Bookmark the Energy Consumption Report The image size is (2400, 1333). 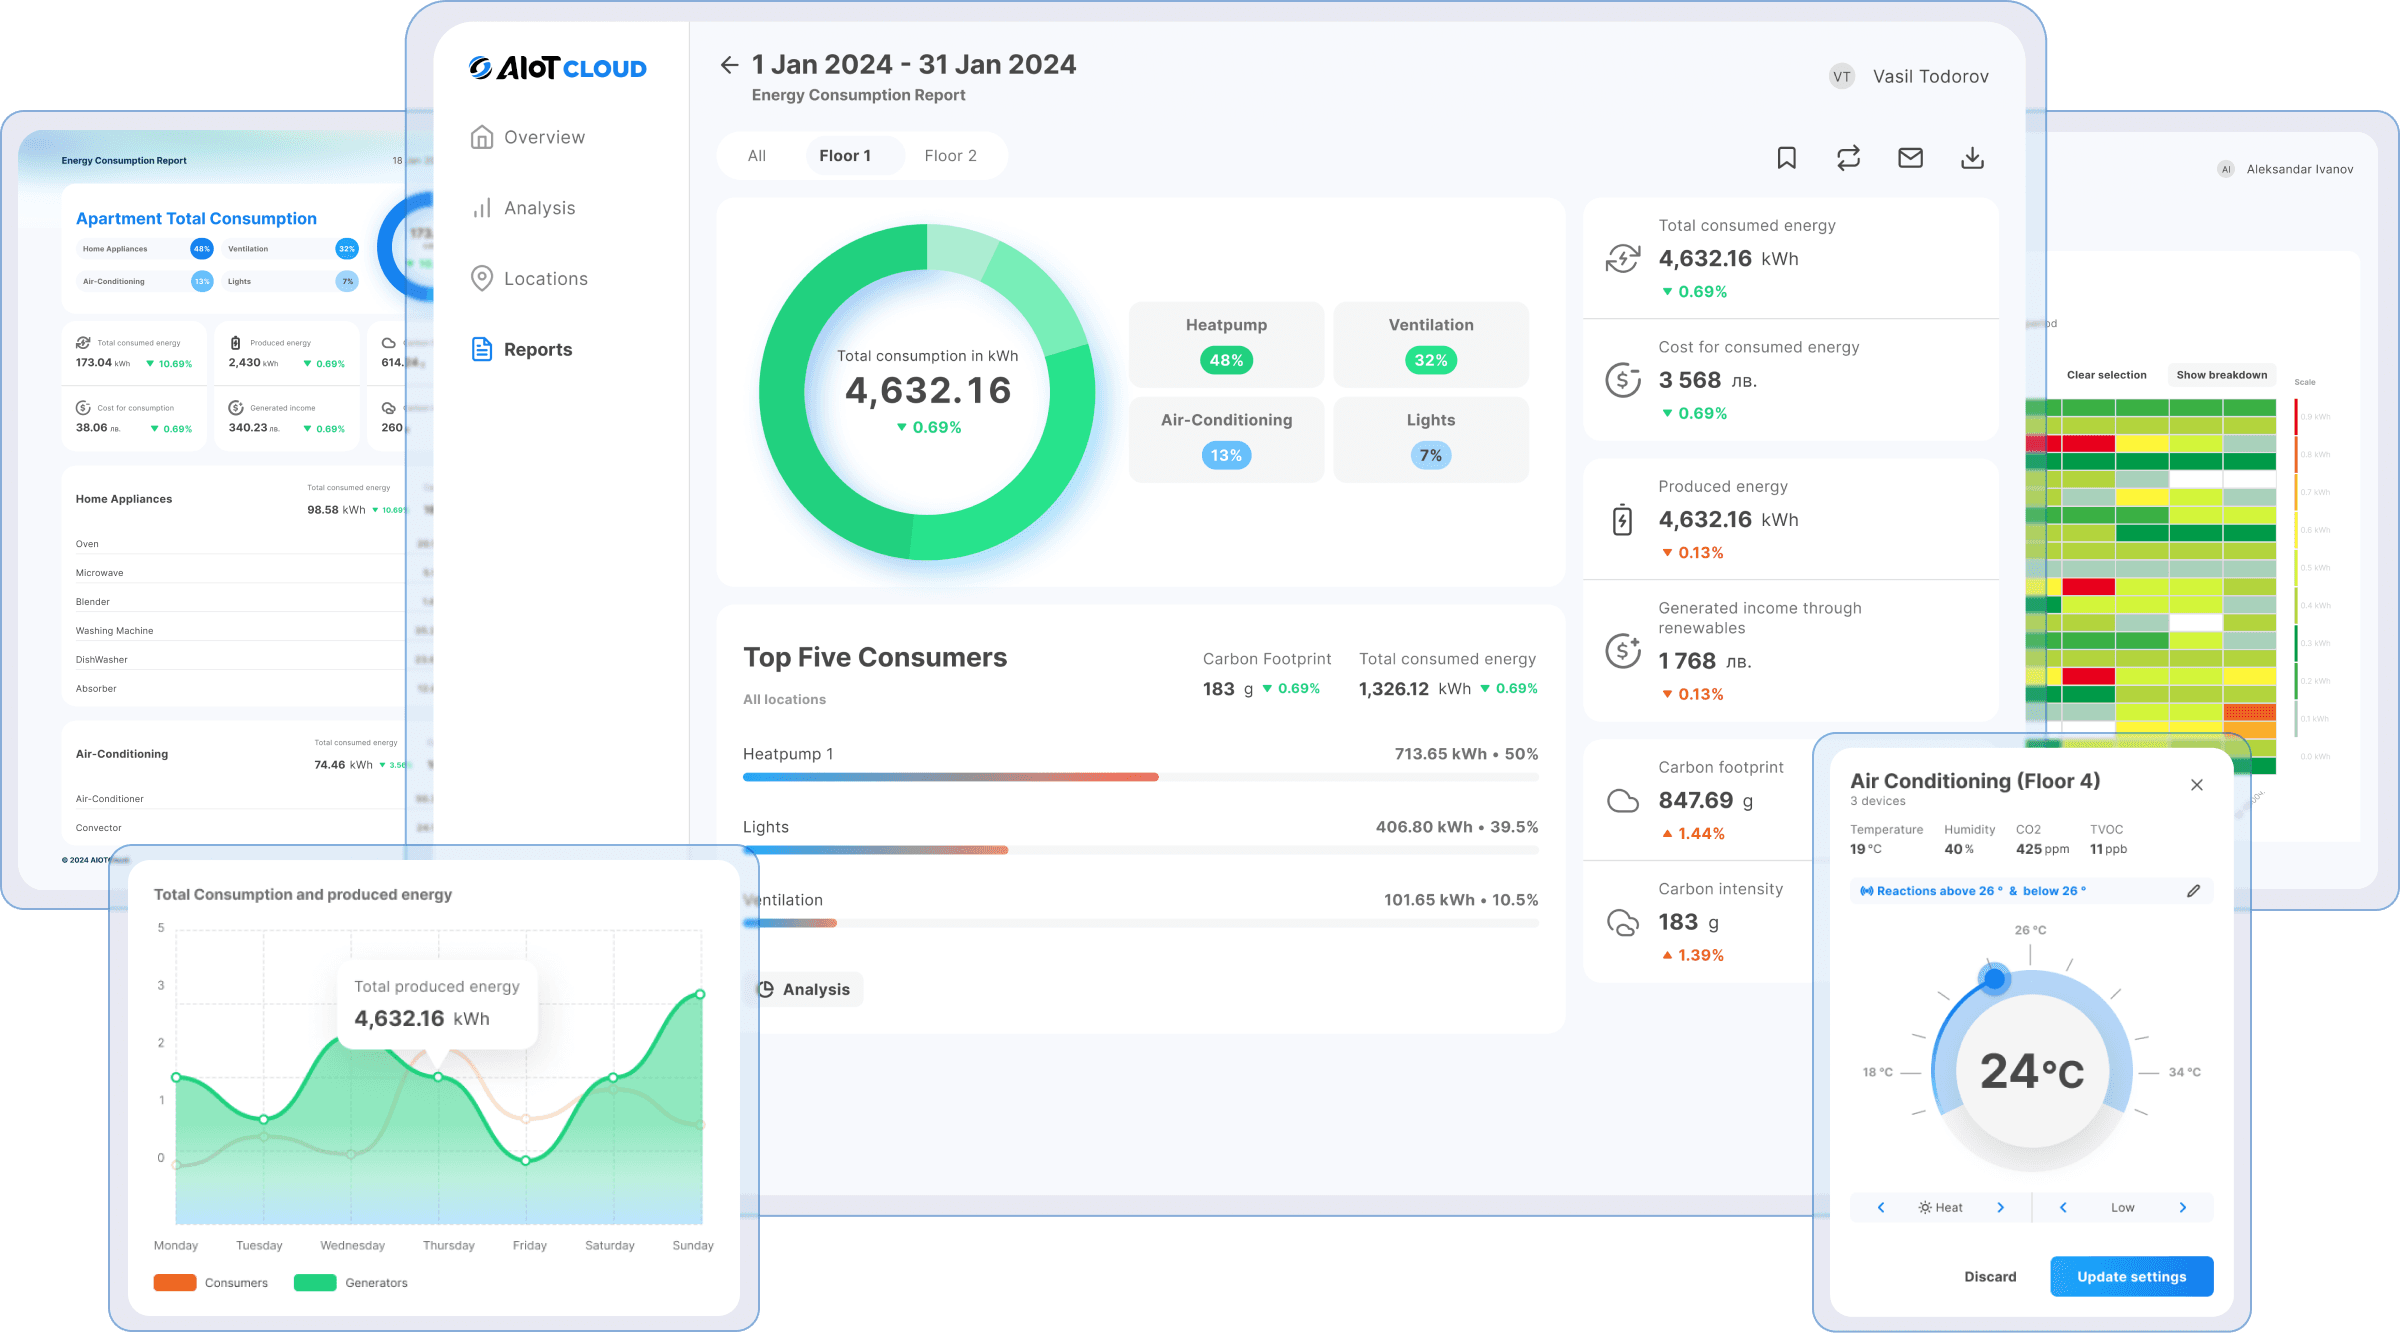pos(1786,157)
